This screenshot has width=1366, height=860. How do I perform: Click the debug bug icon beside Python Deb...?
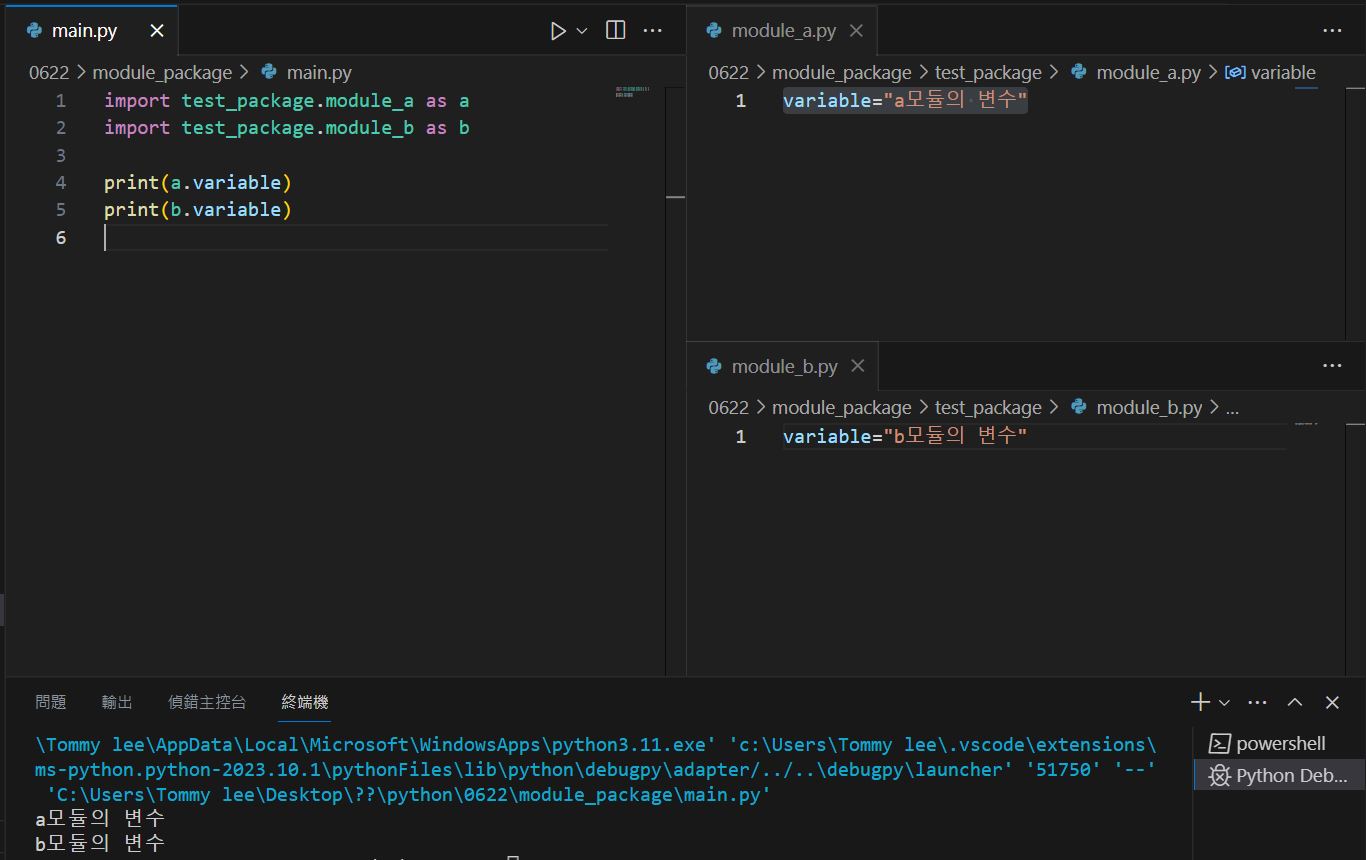click(x=1219, y=775)
